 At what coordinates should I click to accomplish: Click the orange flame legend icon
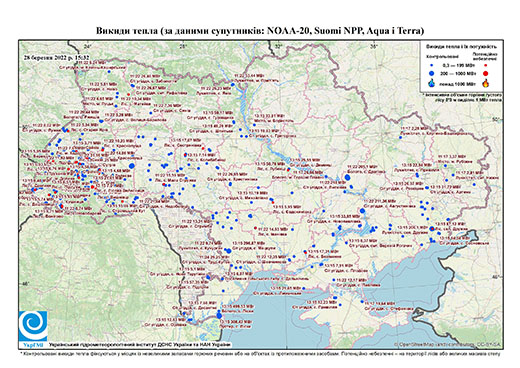pyautogui.click(x=485, y=83)
